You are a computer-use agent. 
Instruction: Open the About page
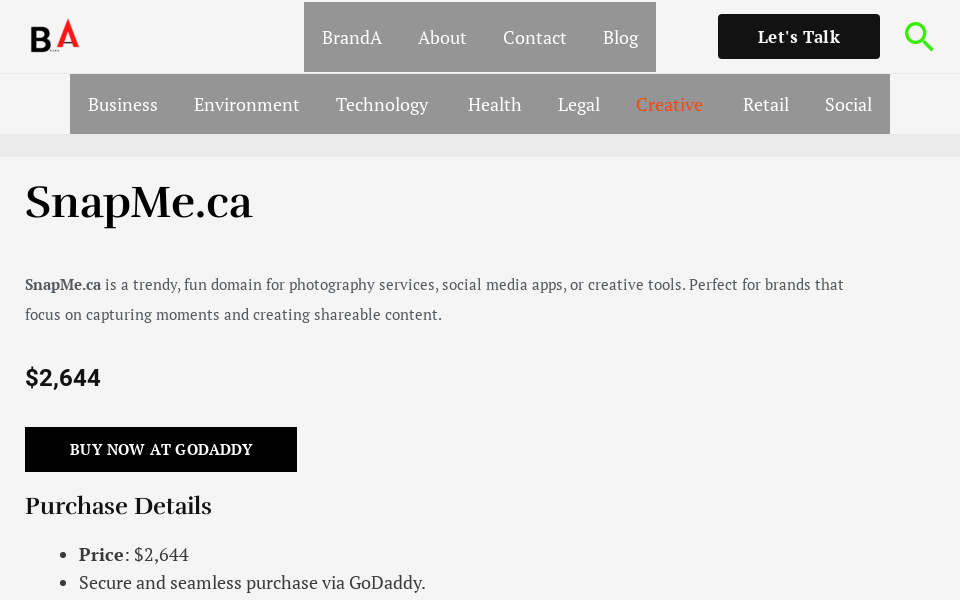[x=442, y=37]
